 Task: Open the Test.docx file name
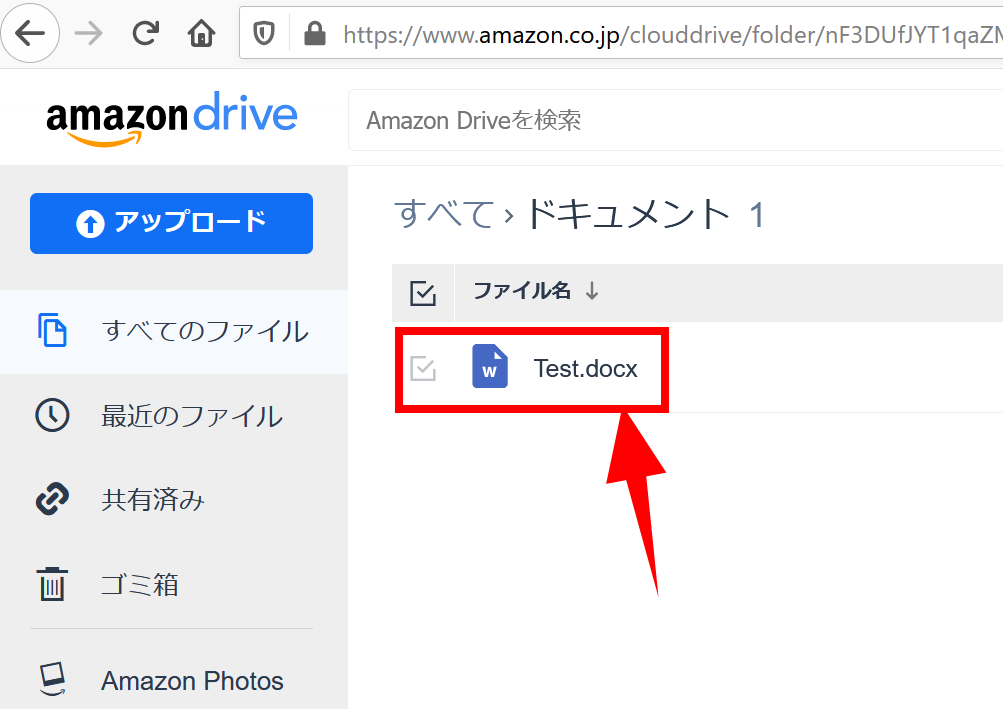pos(585,369)
